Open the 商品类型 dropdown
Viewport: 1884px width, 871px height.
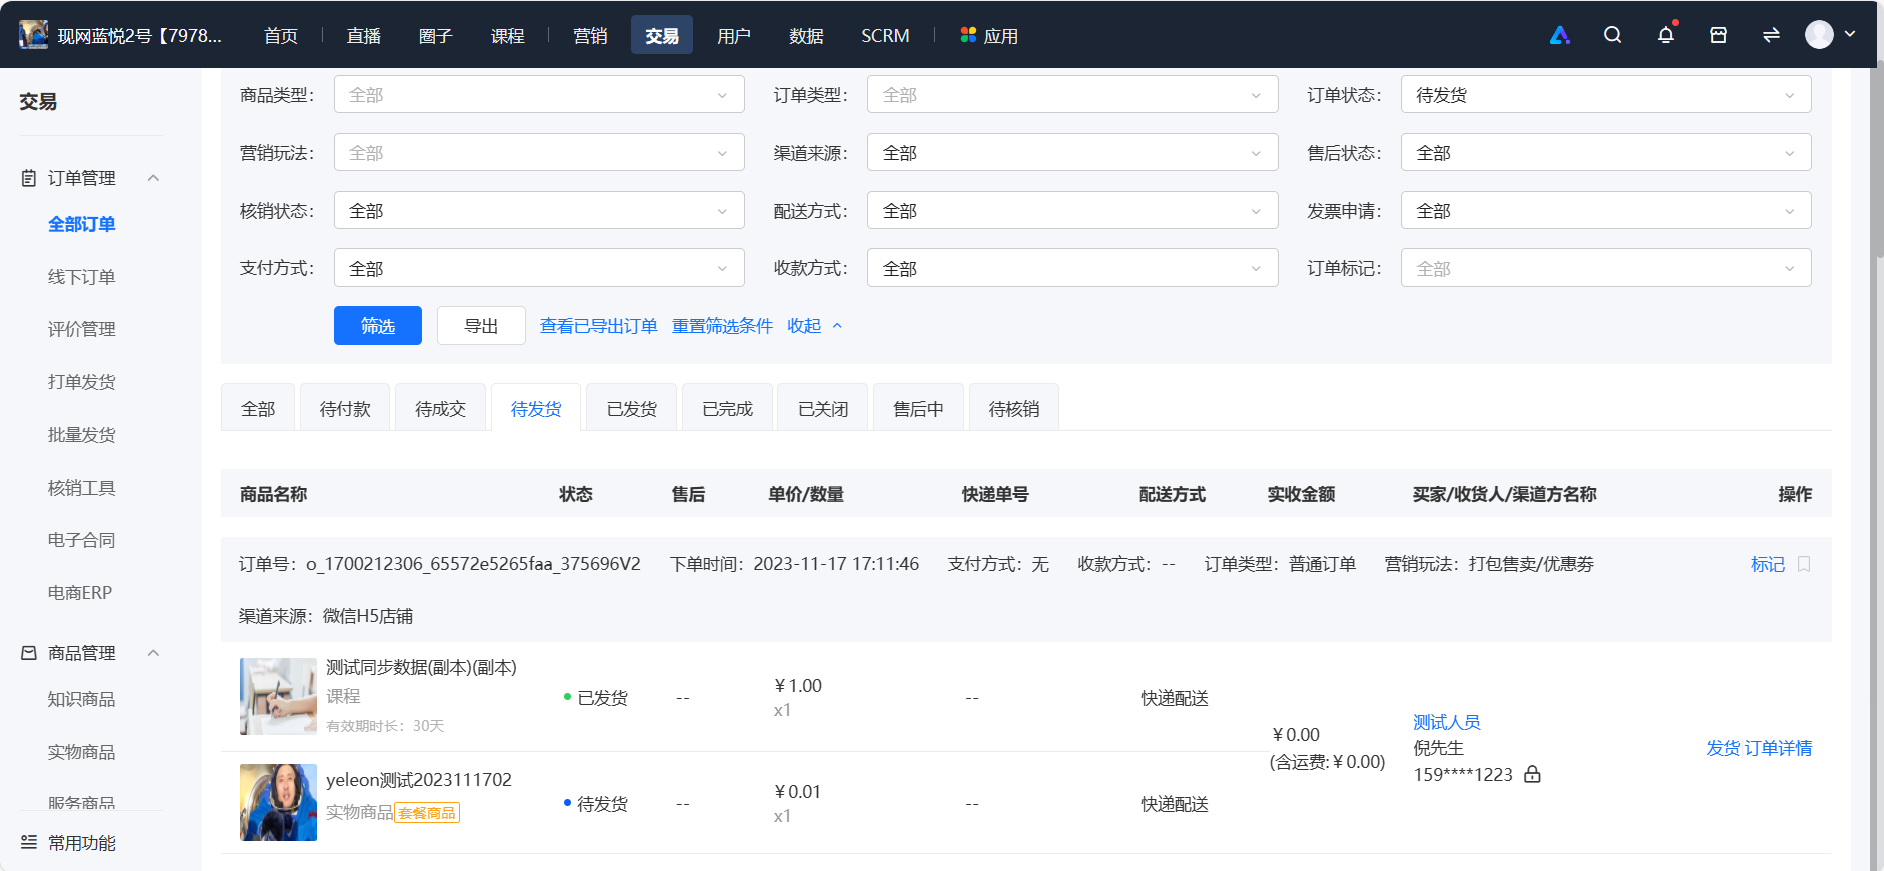coord(539,95)
